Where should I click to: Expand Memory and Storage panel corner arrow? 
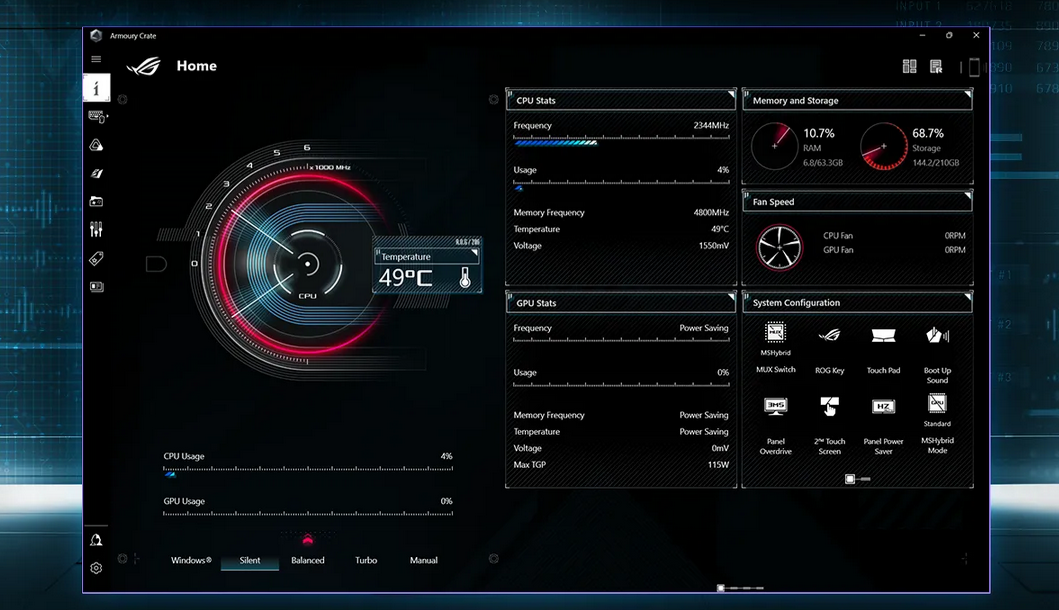point(968,94)
